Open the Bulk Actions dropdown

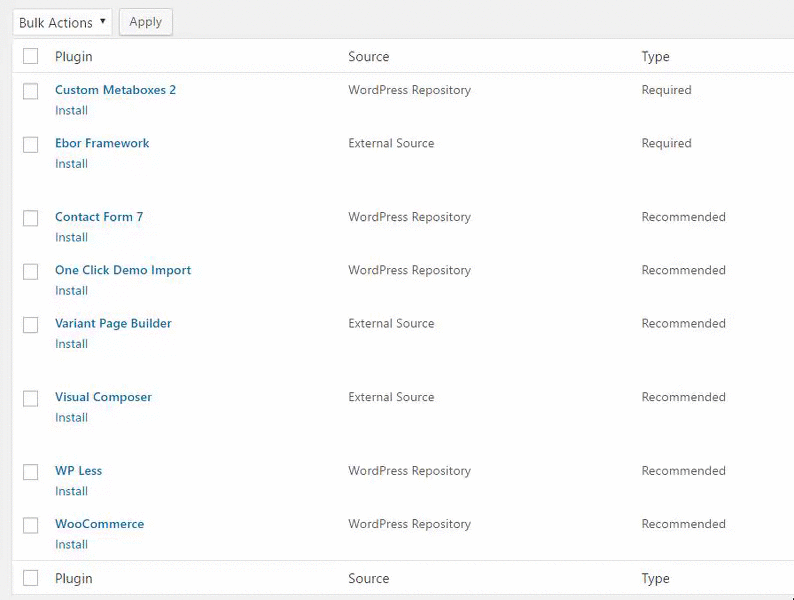coord(62,22)
